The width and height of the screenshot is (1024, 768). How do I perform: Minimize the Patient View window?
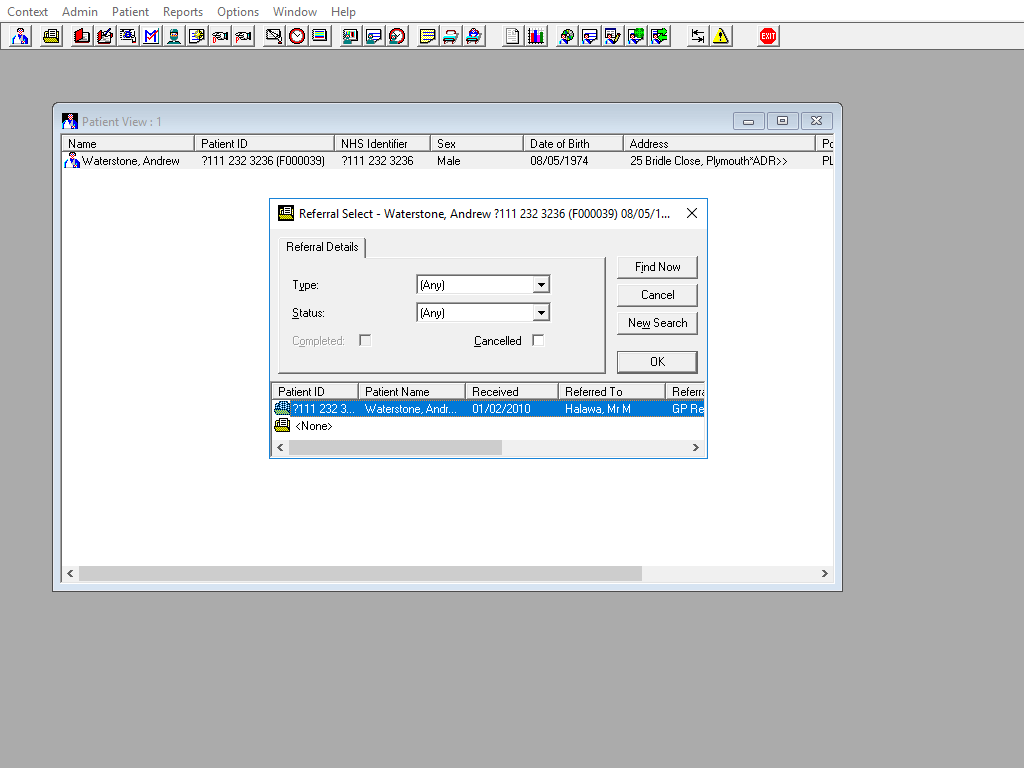[748, 121]
